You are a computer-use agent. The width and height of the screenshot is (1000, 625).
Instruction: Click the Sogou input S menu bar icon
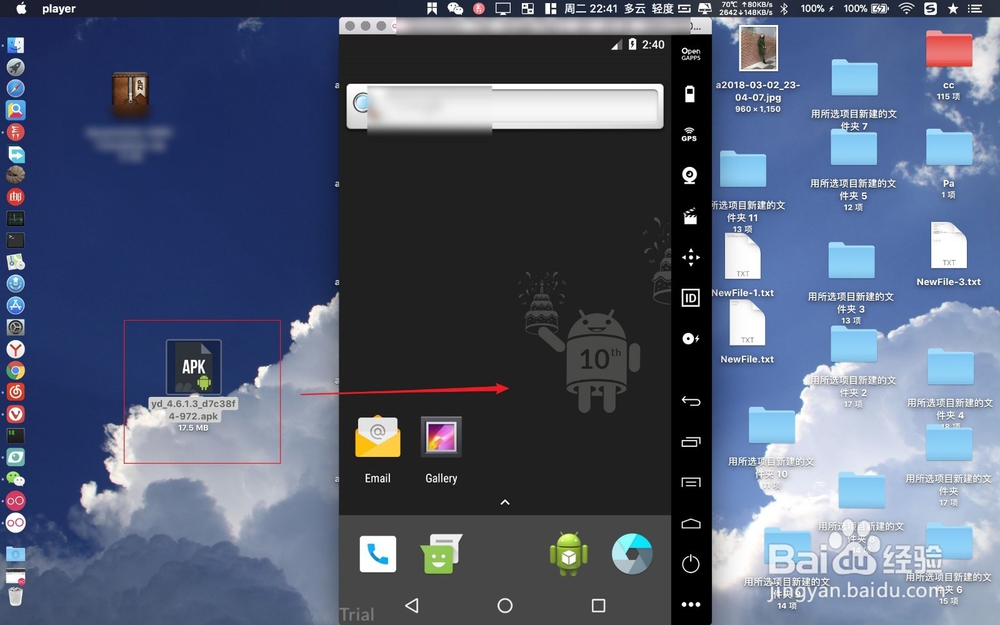pos(930,8)
